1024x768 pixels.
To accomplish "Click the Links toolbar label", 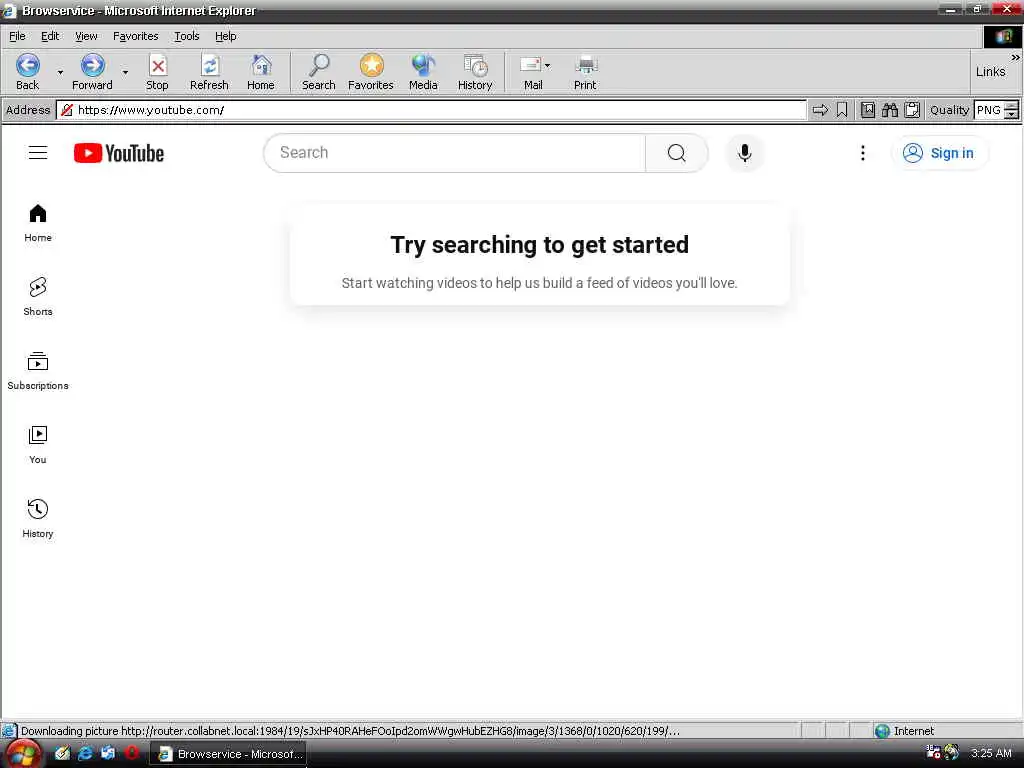I will tap(990, 72).
